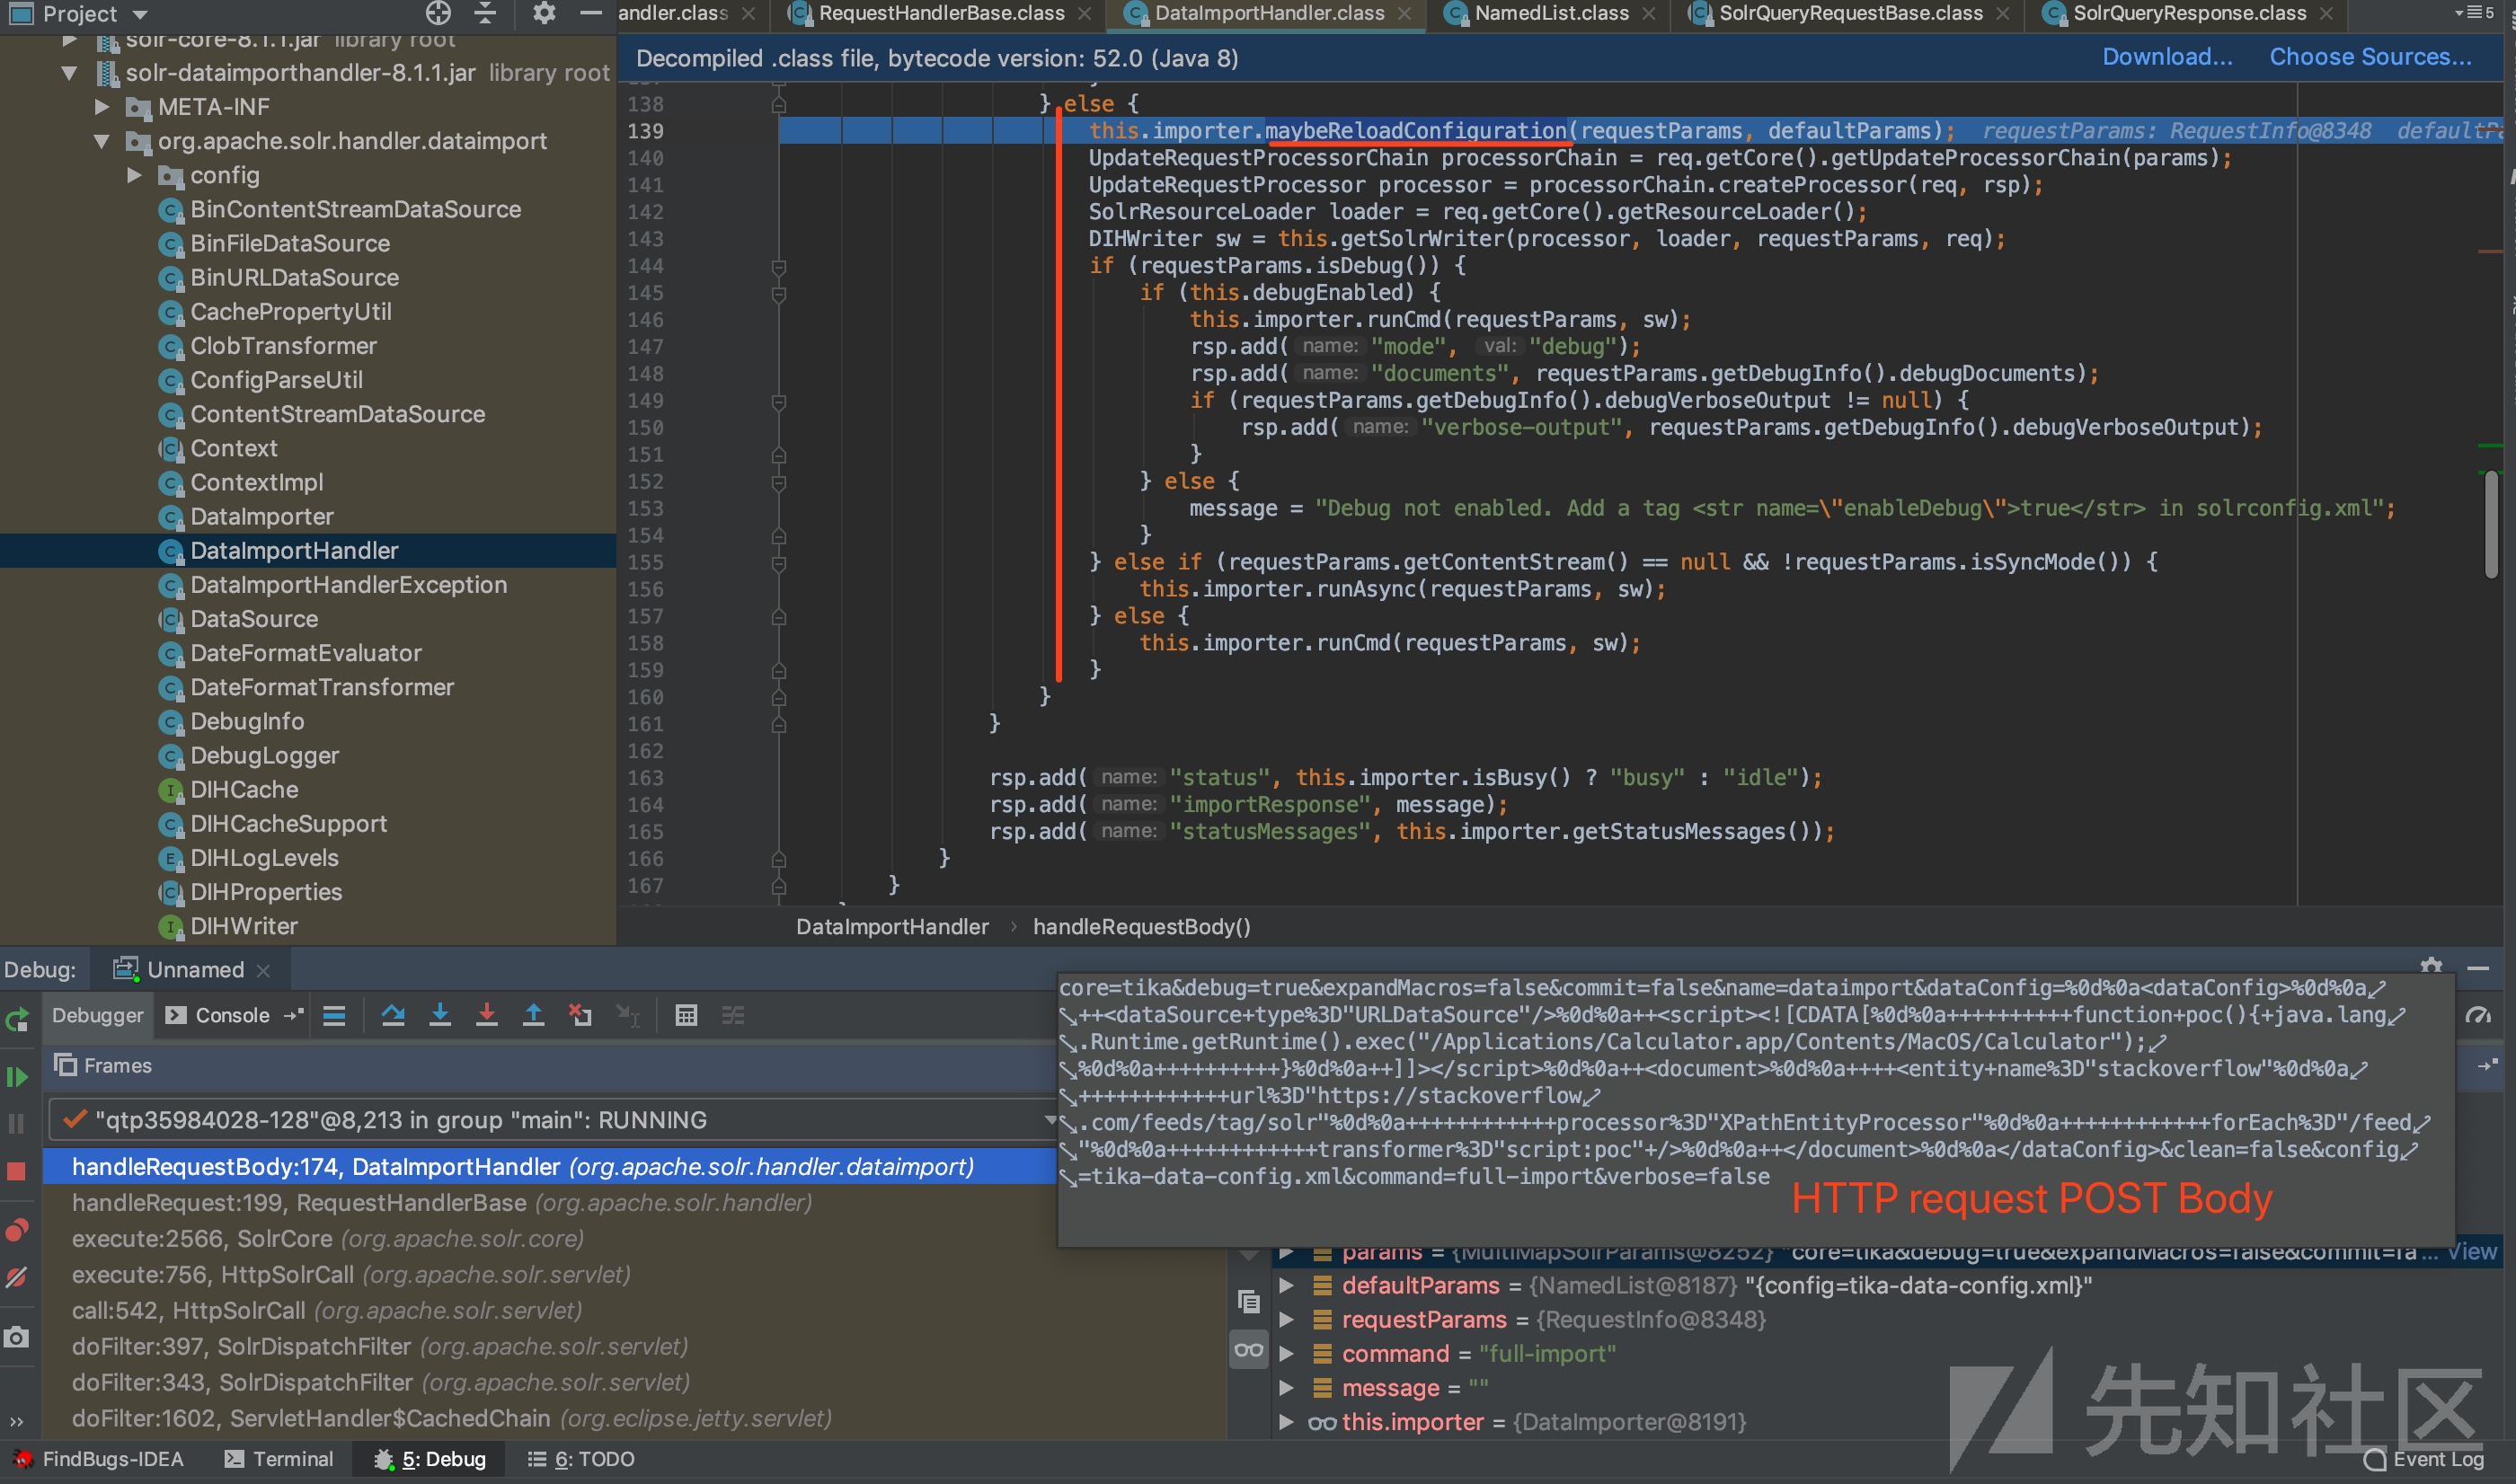Select the Debugger tab
The width and height of the screenshot is (2516, 1484).
[97, 1016]
